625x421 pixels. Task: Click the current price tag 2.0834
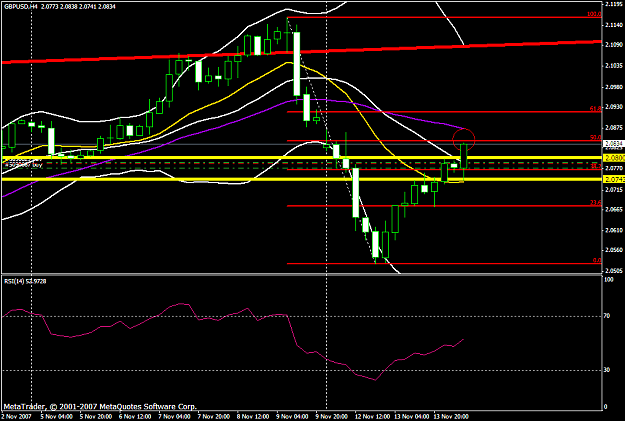tap(614, 144)
